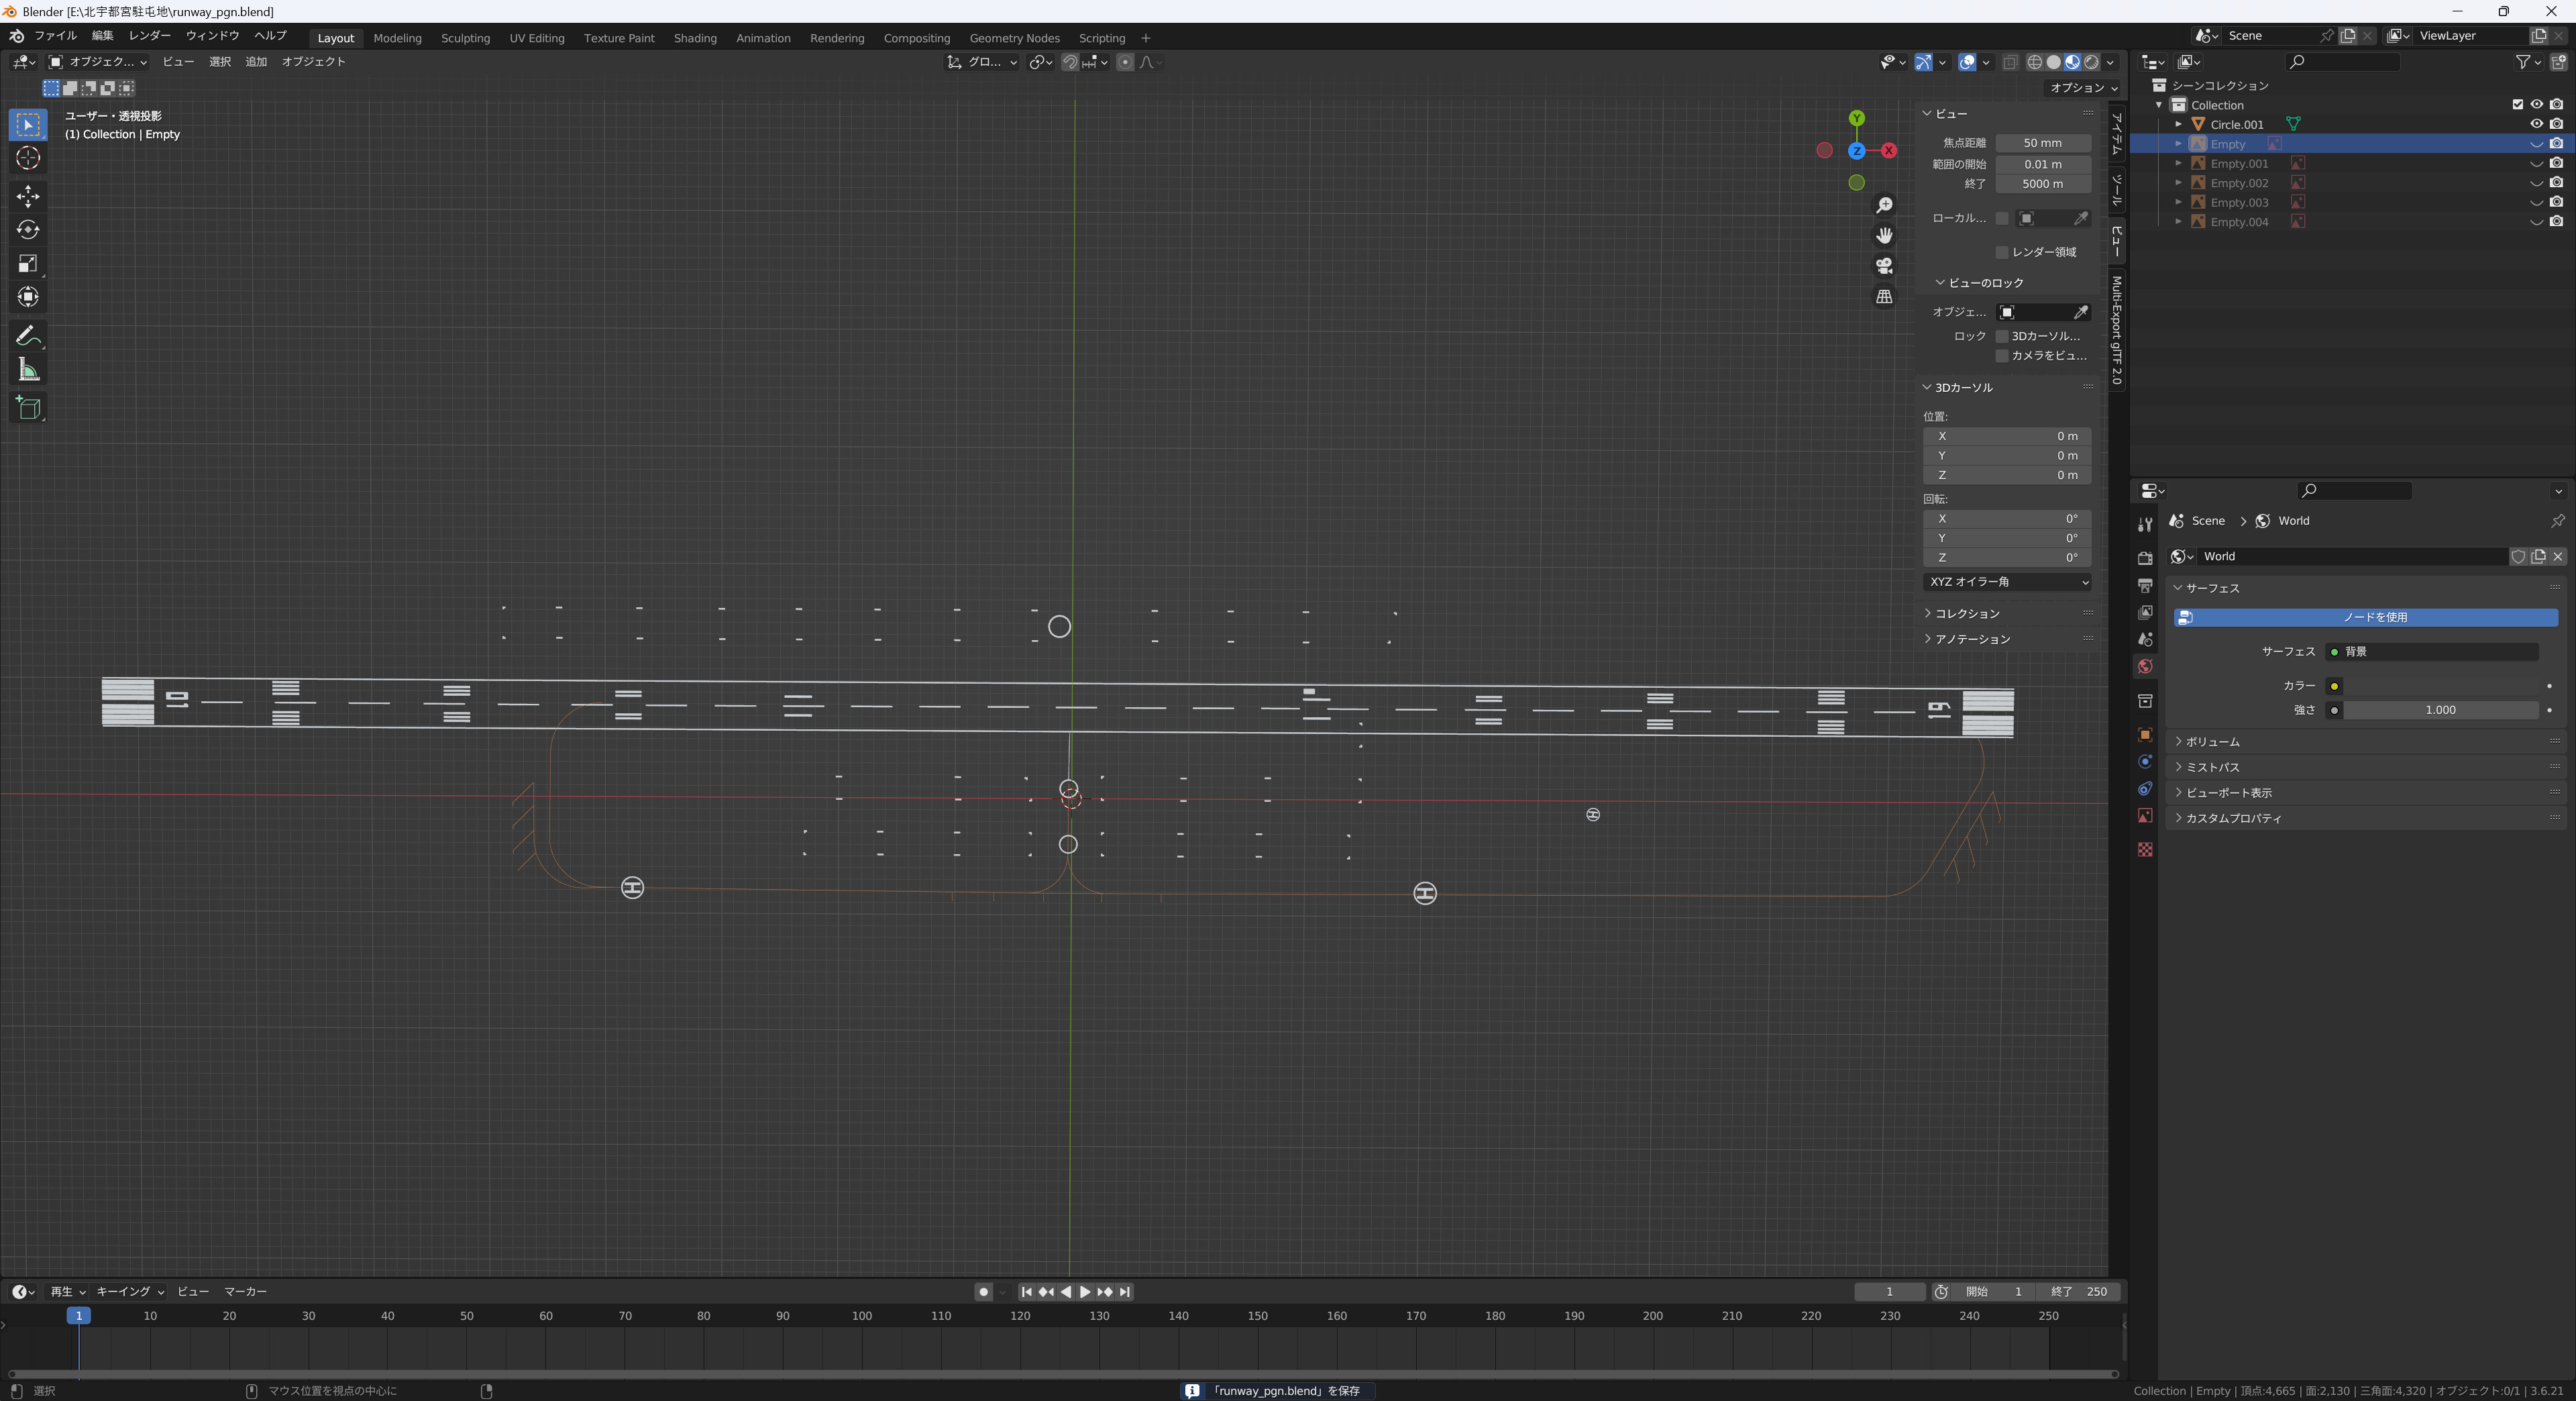2576x1401 pixels.
Task: Open the Render properties tab icon
Action: click(2145, 558)
